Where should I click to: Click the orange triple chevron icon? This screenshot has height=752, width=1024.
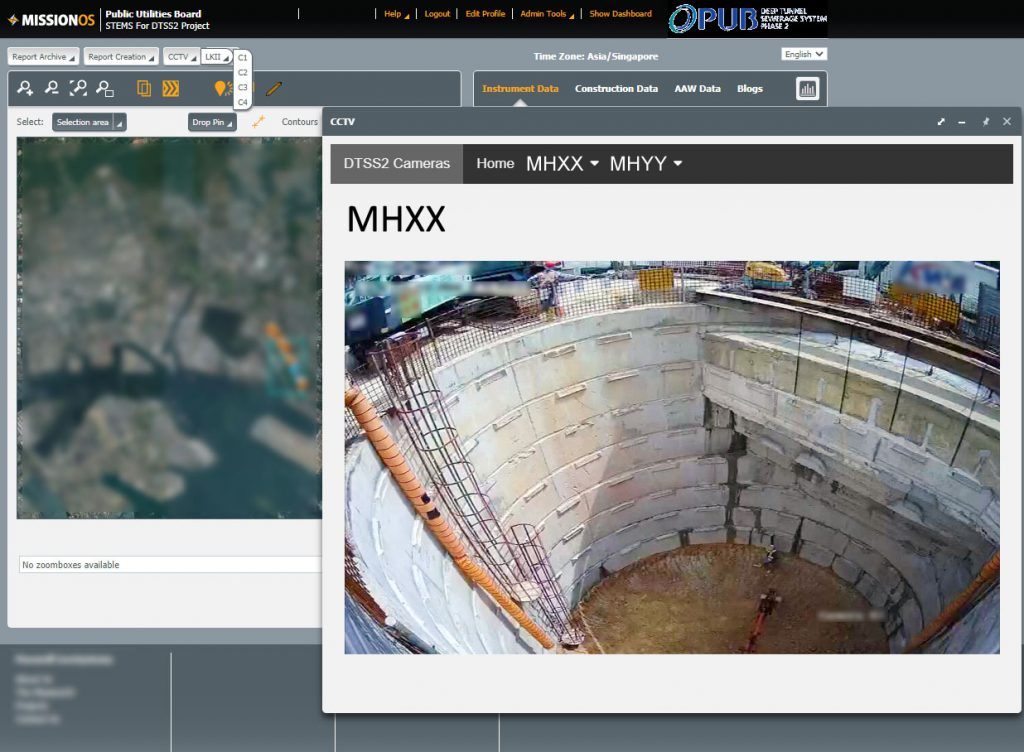[171, 89]
